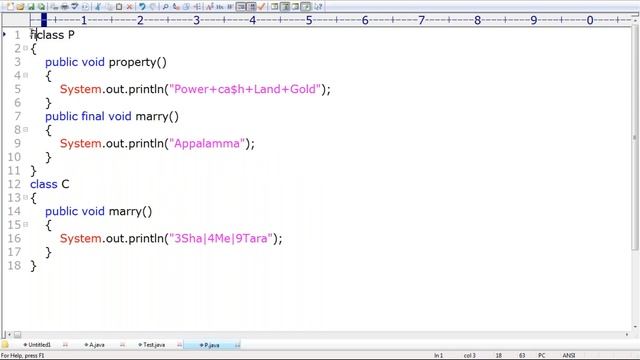Click the Hex viewer toolbar icon
This screenshot has width=640, height=360.
[x=220, y=7]
